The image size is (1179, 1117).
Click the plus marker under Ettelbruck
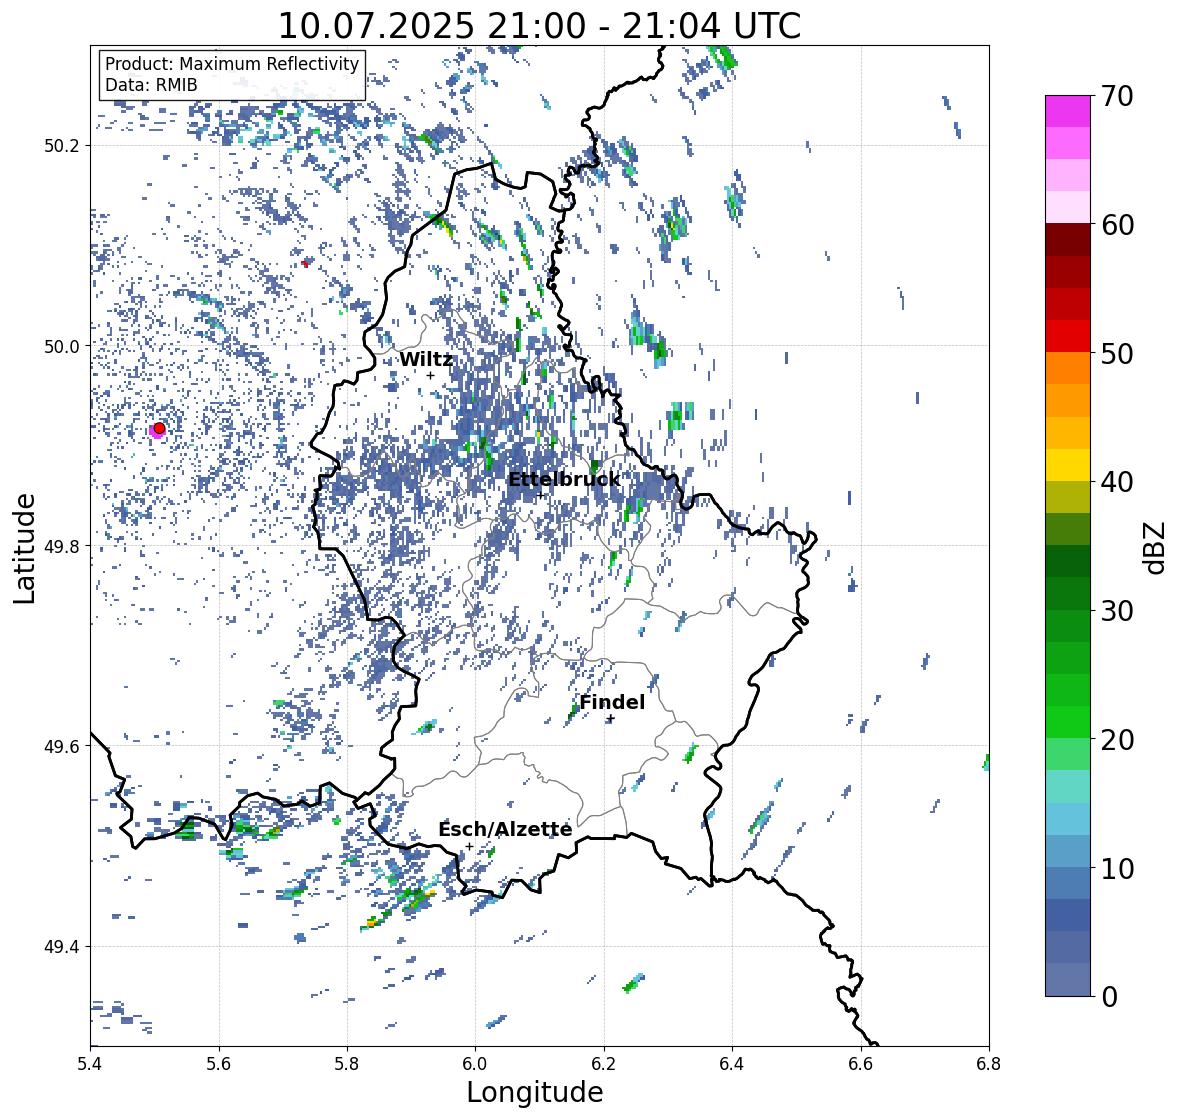point(540,495)
